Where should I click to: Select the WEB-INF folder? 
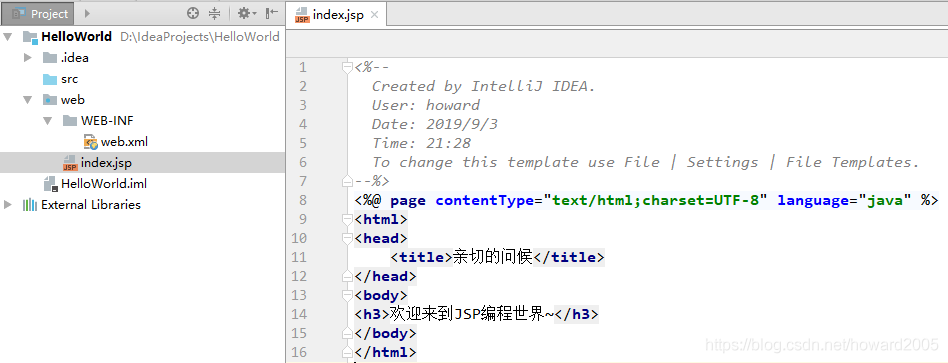[x=107, y=121]
